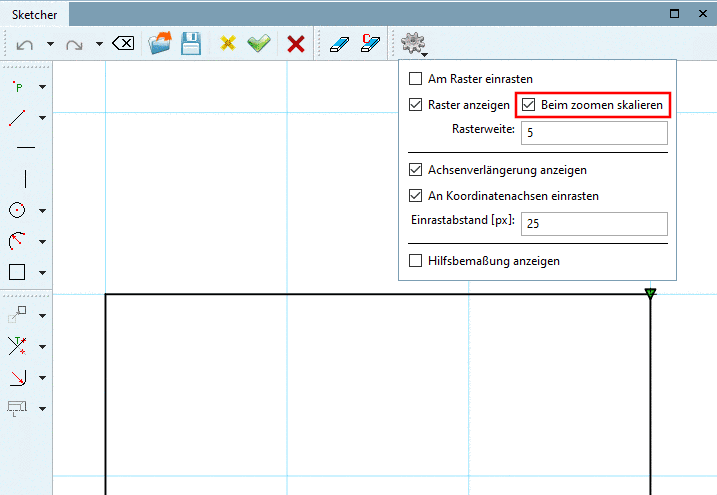Maximize the Sketcher window
Image resolution: width=717 pixels, height=495 pixels.
click(674, 14)
